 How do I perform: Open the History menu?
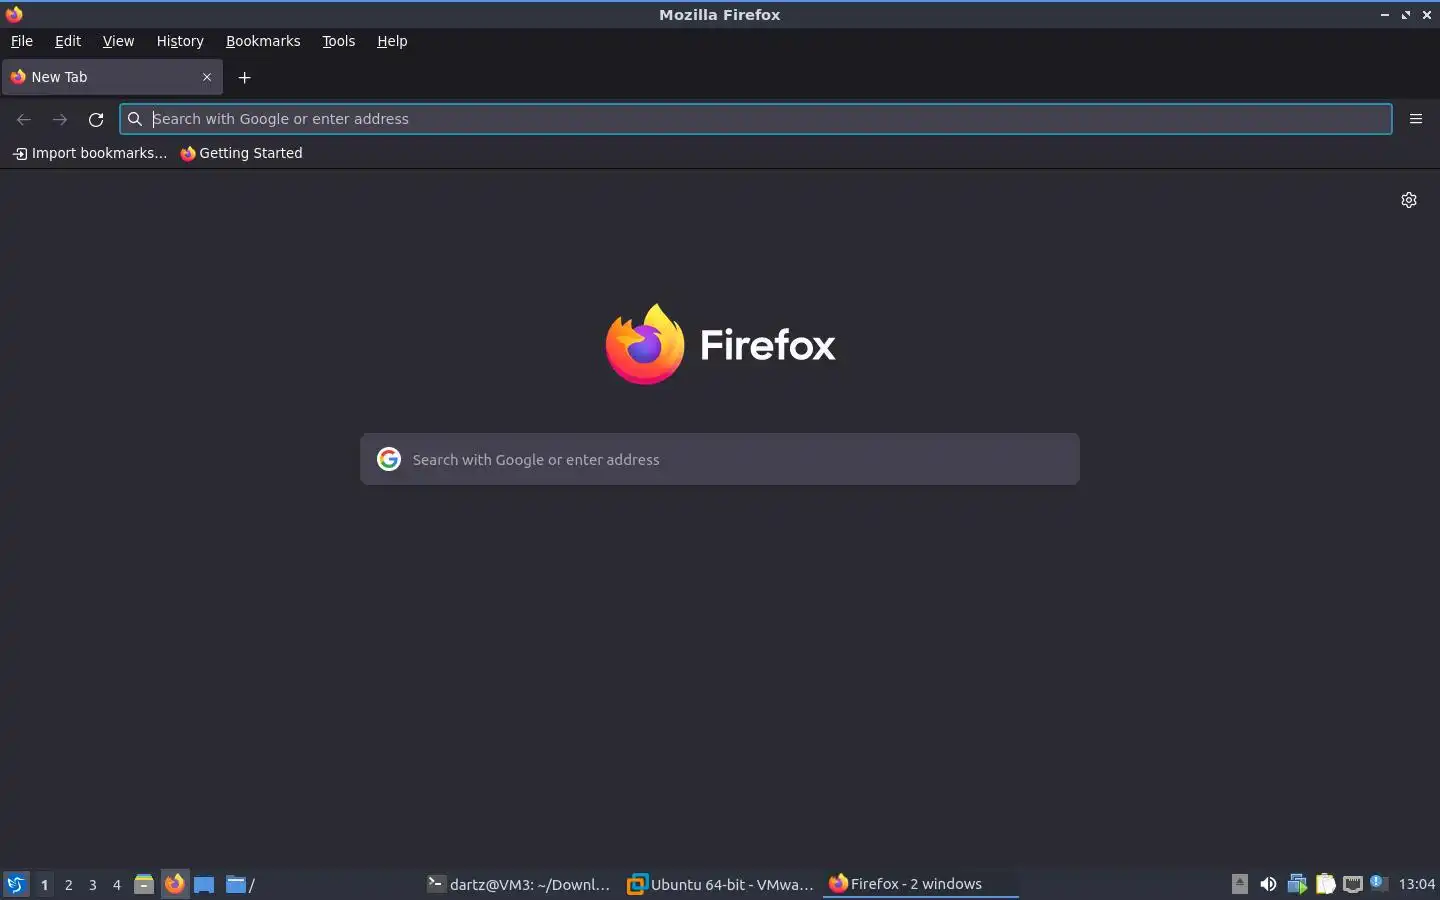(180, 41)
